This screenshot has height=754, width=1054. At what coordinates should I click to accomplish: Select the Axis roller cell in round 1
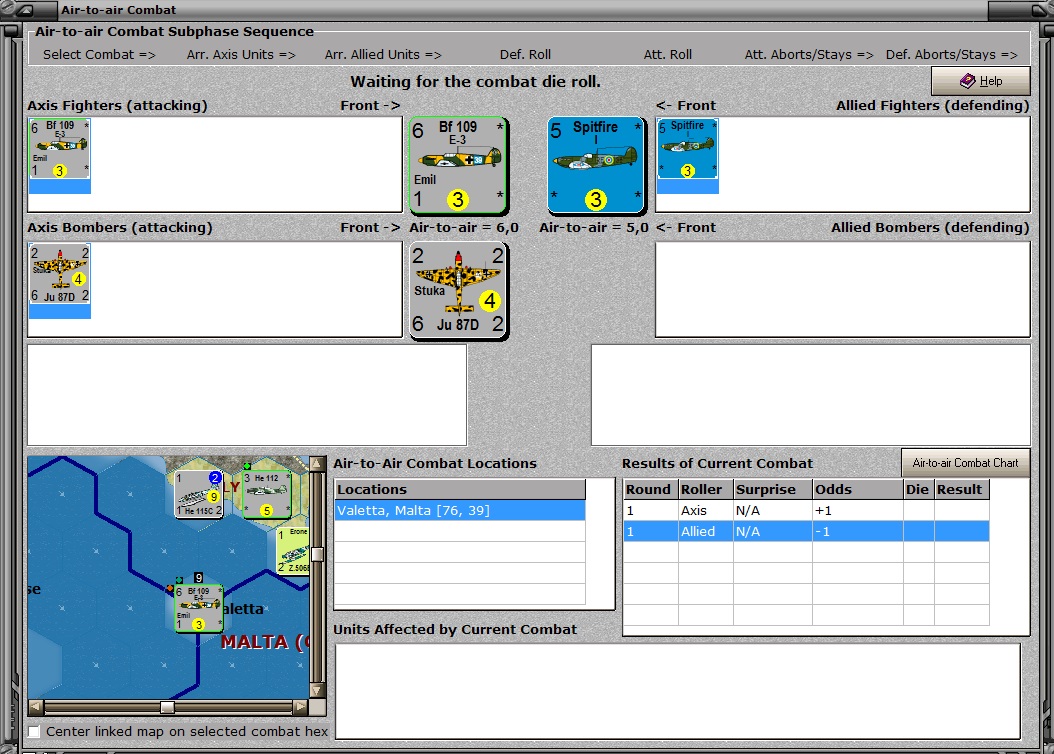point(705,511)
